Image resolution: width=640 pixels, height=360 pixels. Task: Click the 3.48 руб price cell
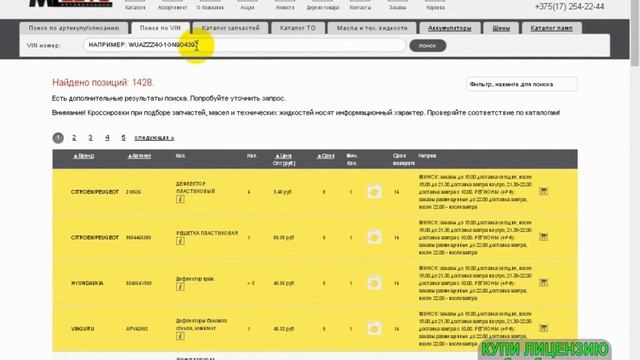(282, 192)
